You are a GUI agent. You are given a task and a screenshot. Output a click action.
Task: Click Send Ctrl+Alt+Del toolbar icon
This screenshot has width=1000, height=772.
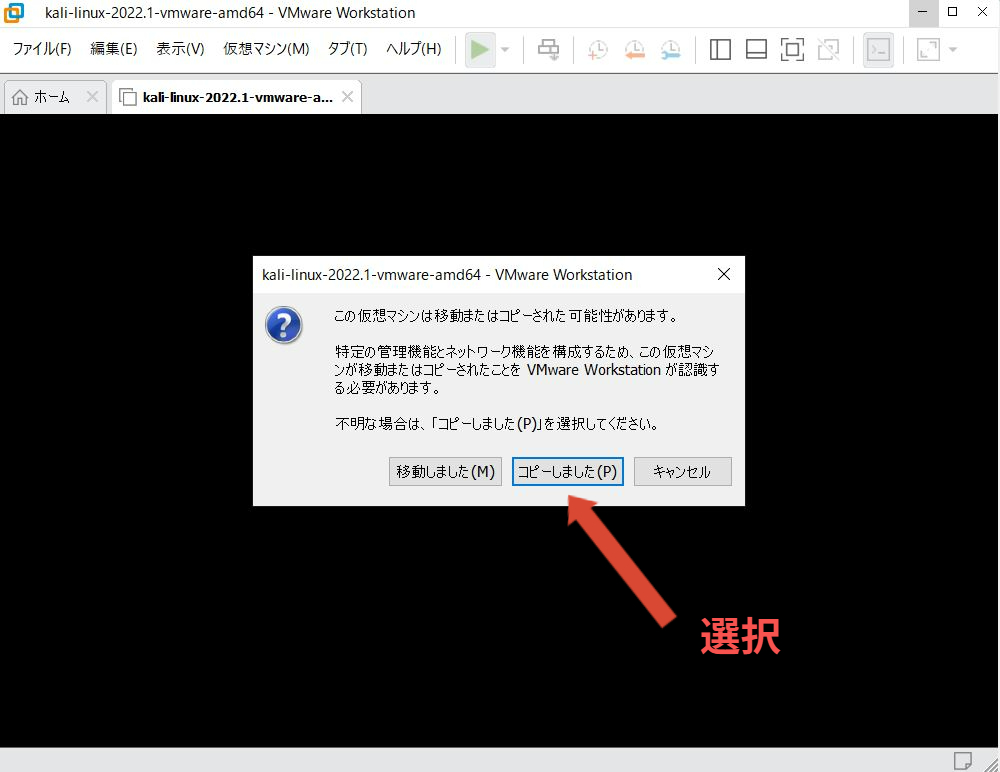[548, 49]
